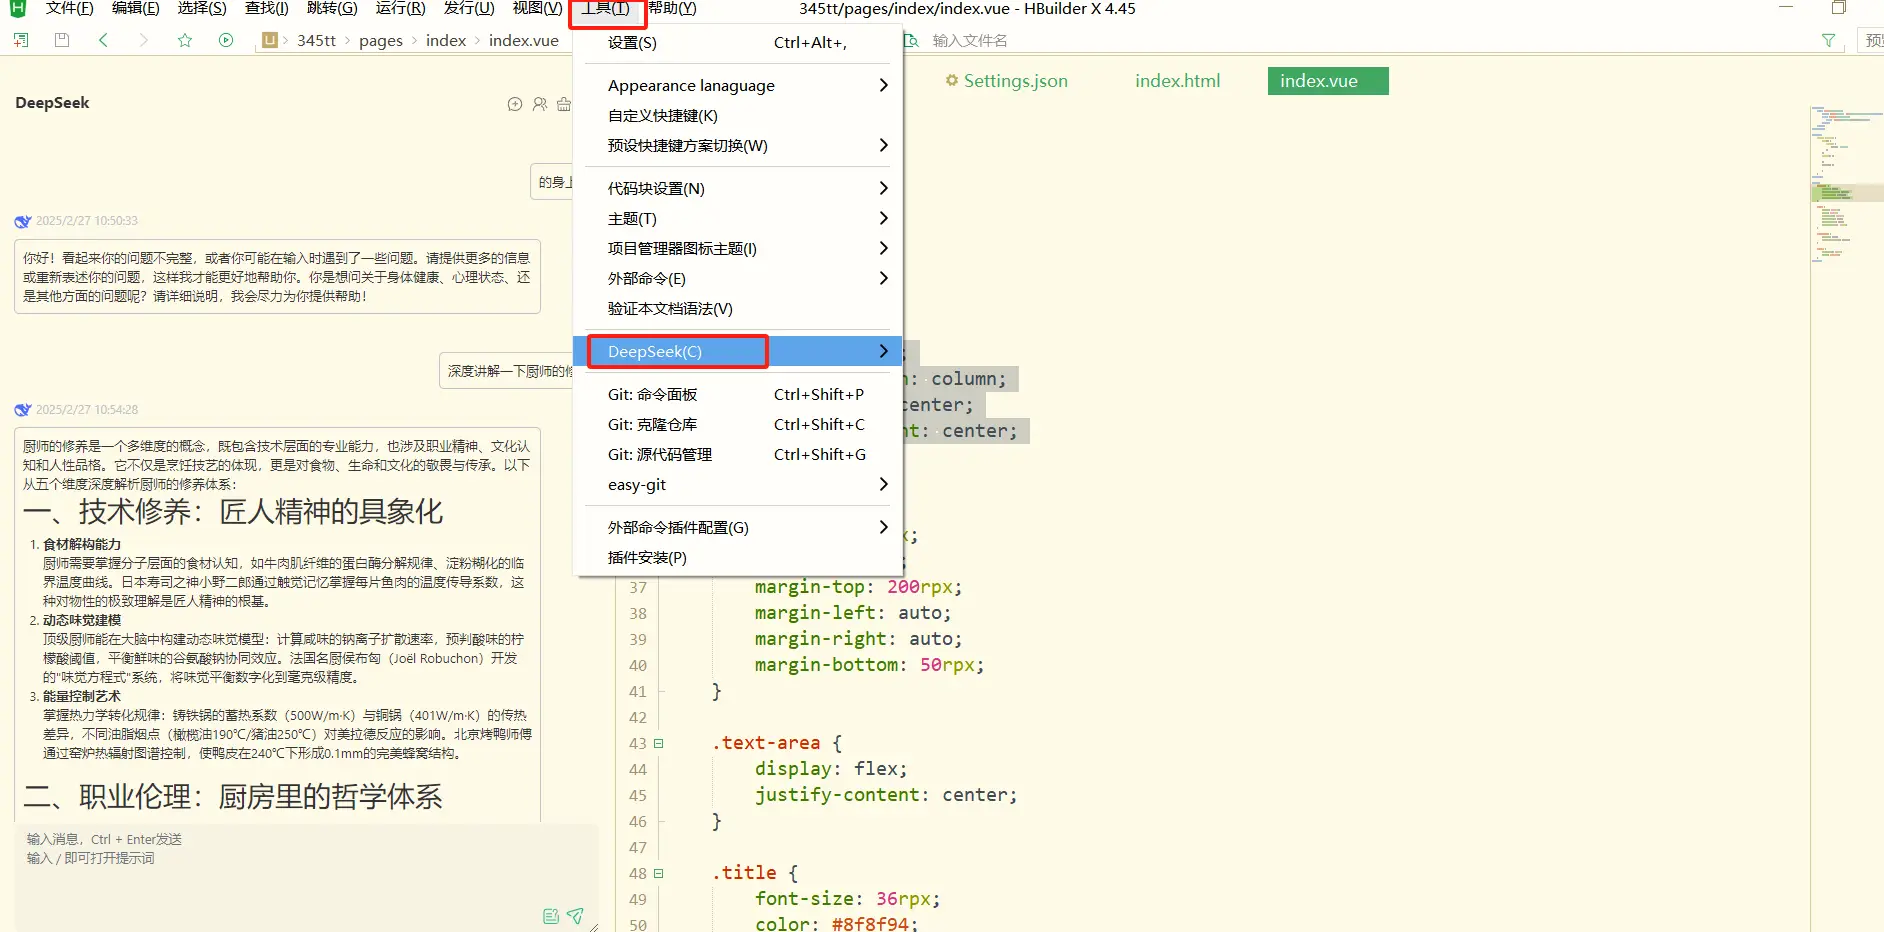Viewport: 1884px width, 932px height.
Task: Expand 外部命令插件配置 submenu arrow
Action: (883, 527)
